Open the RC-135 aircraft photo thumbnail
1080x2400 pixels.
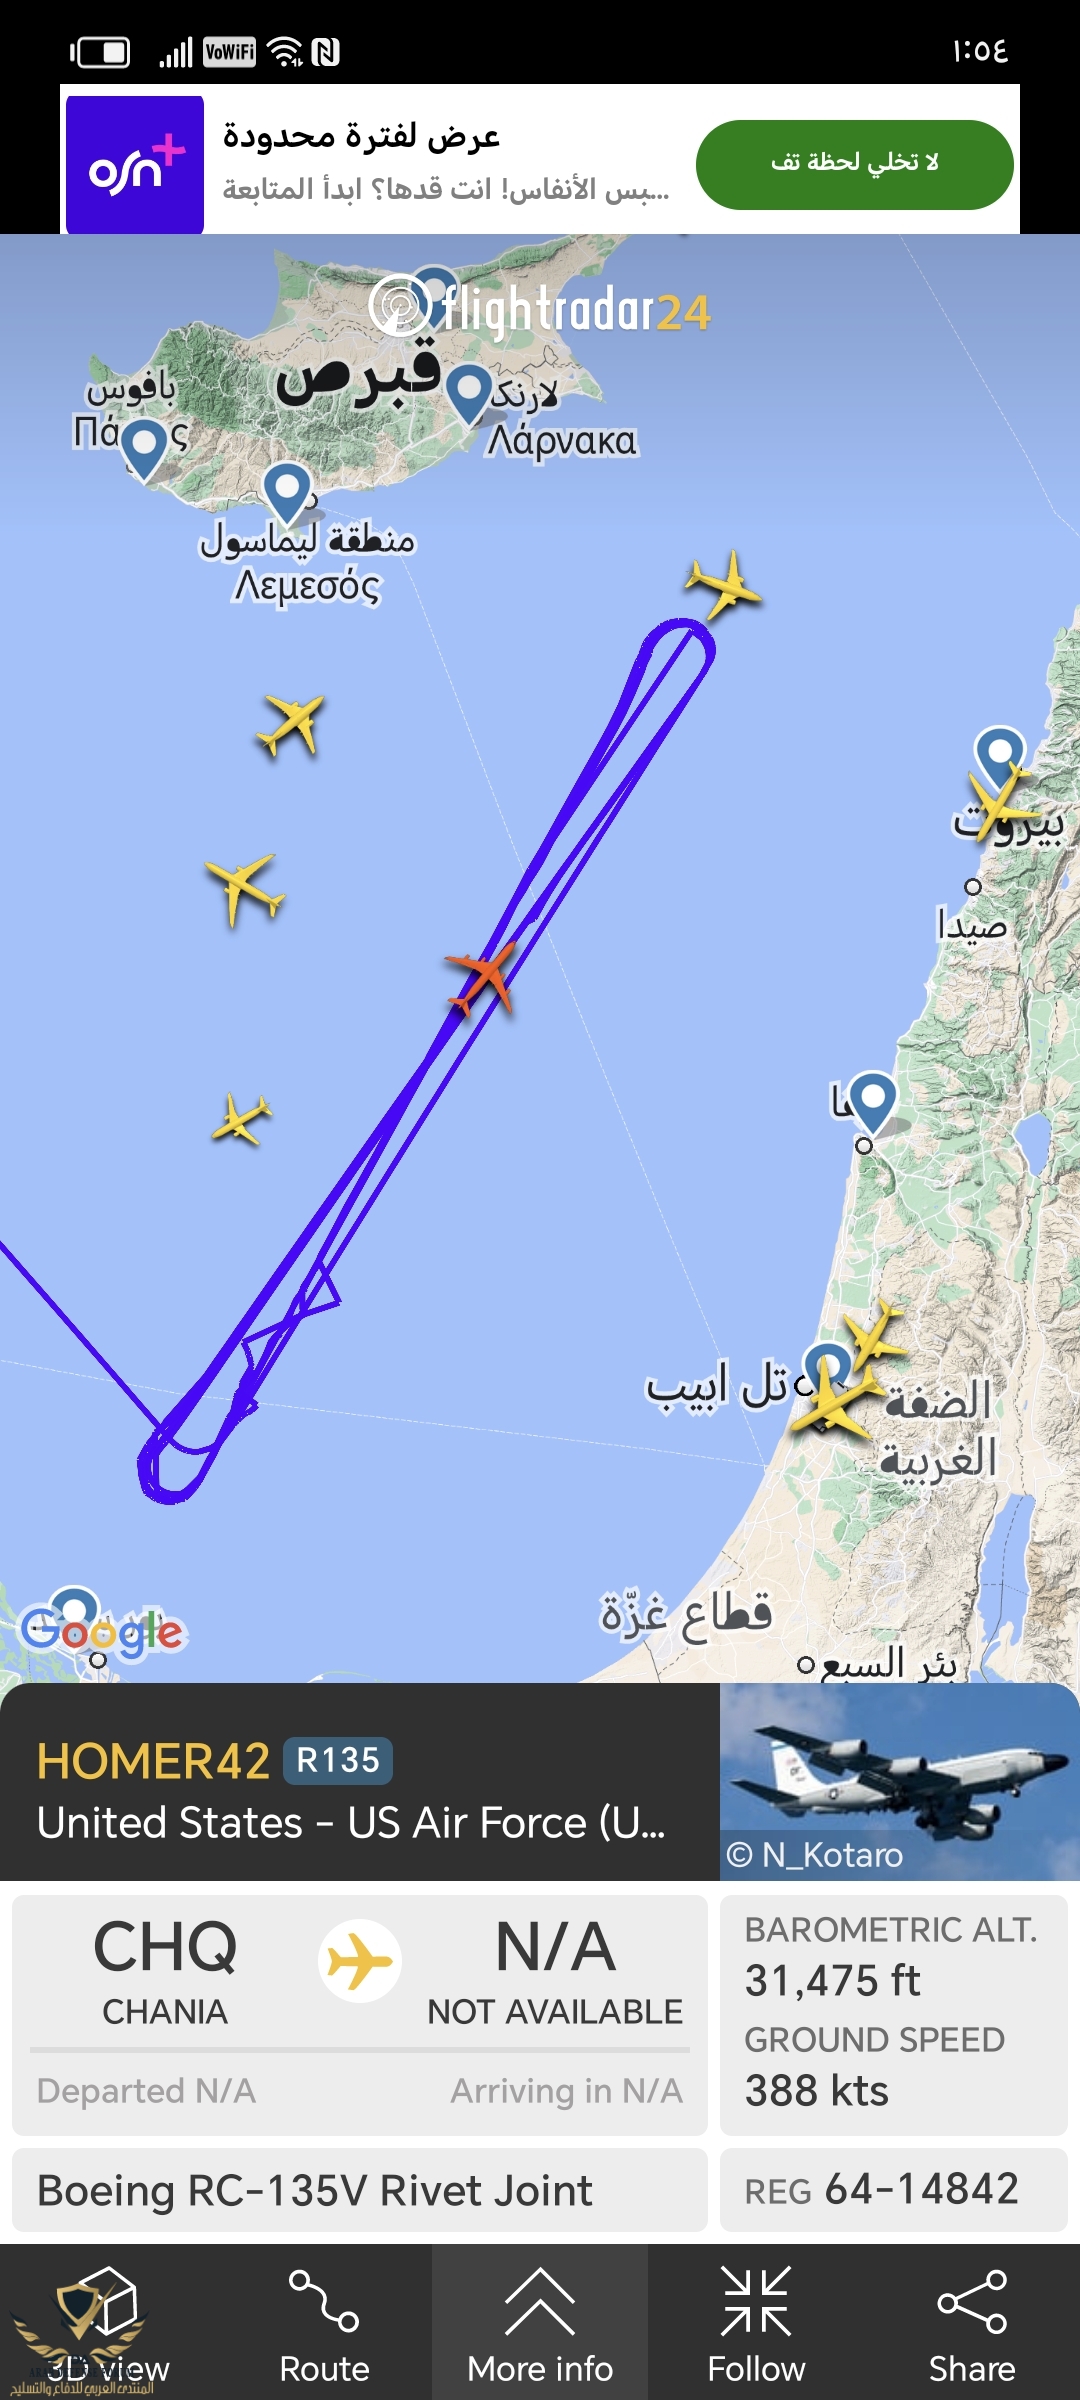(900, 1782)
